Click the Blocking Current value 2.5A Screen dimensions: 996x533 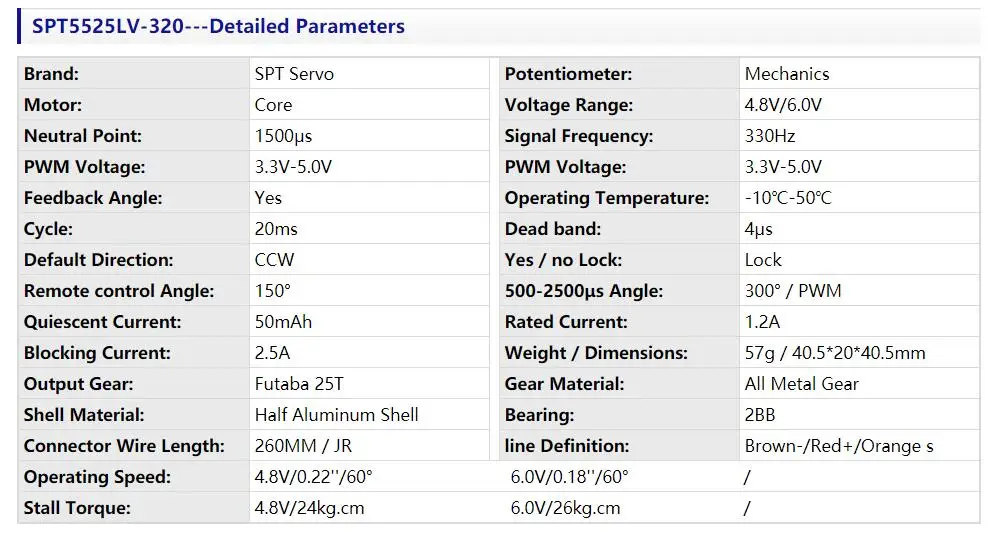point(274,353)
